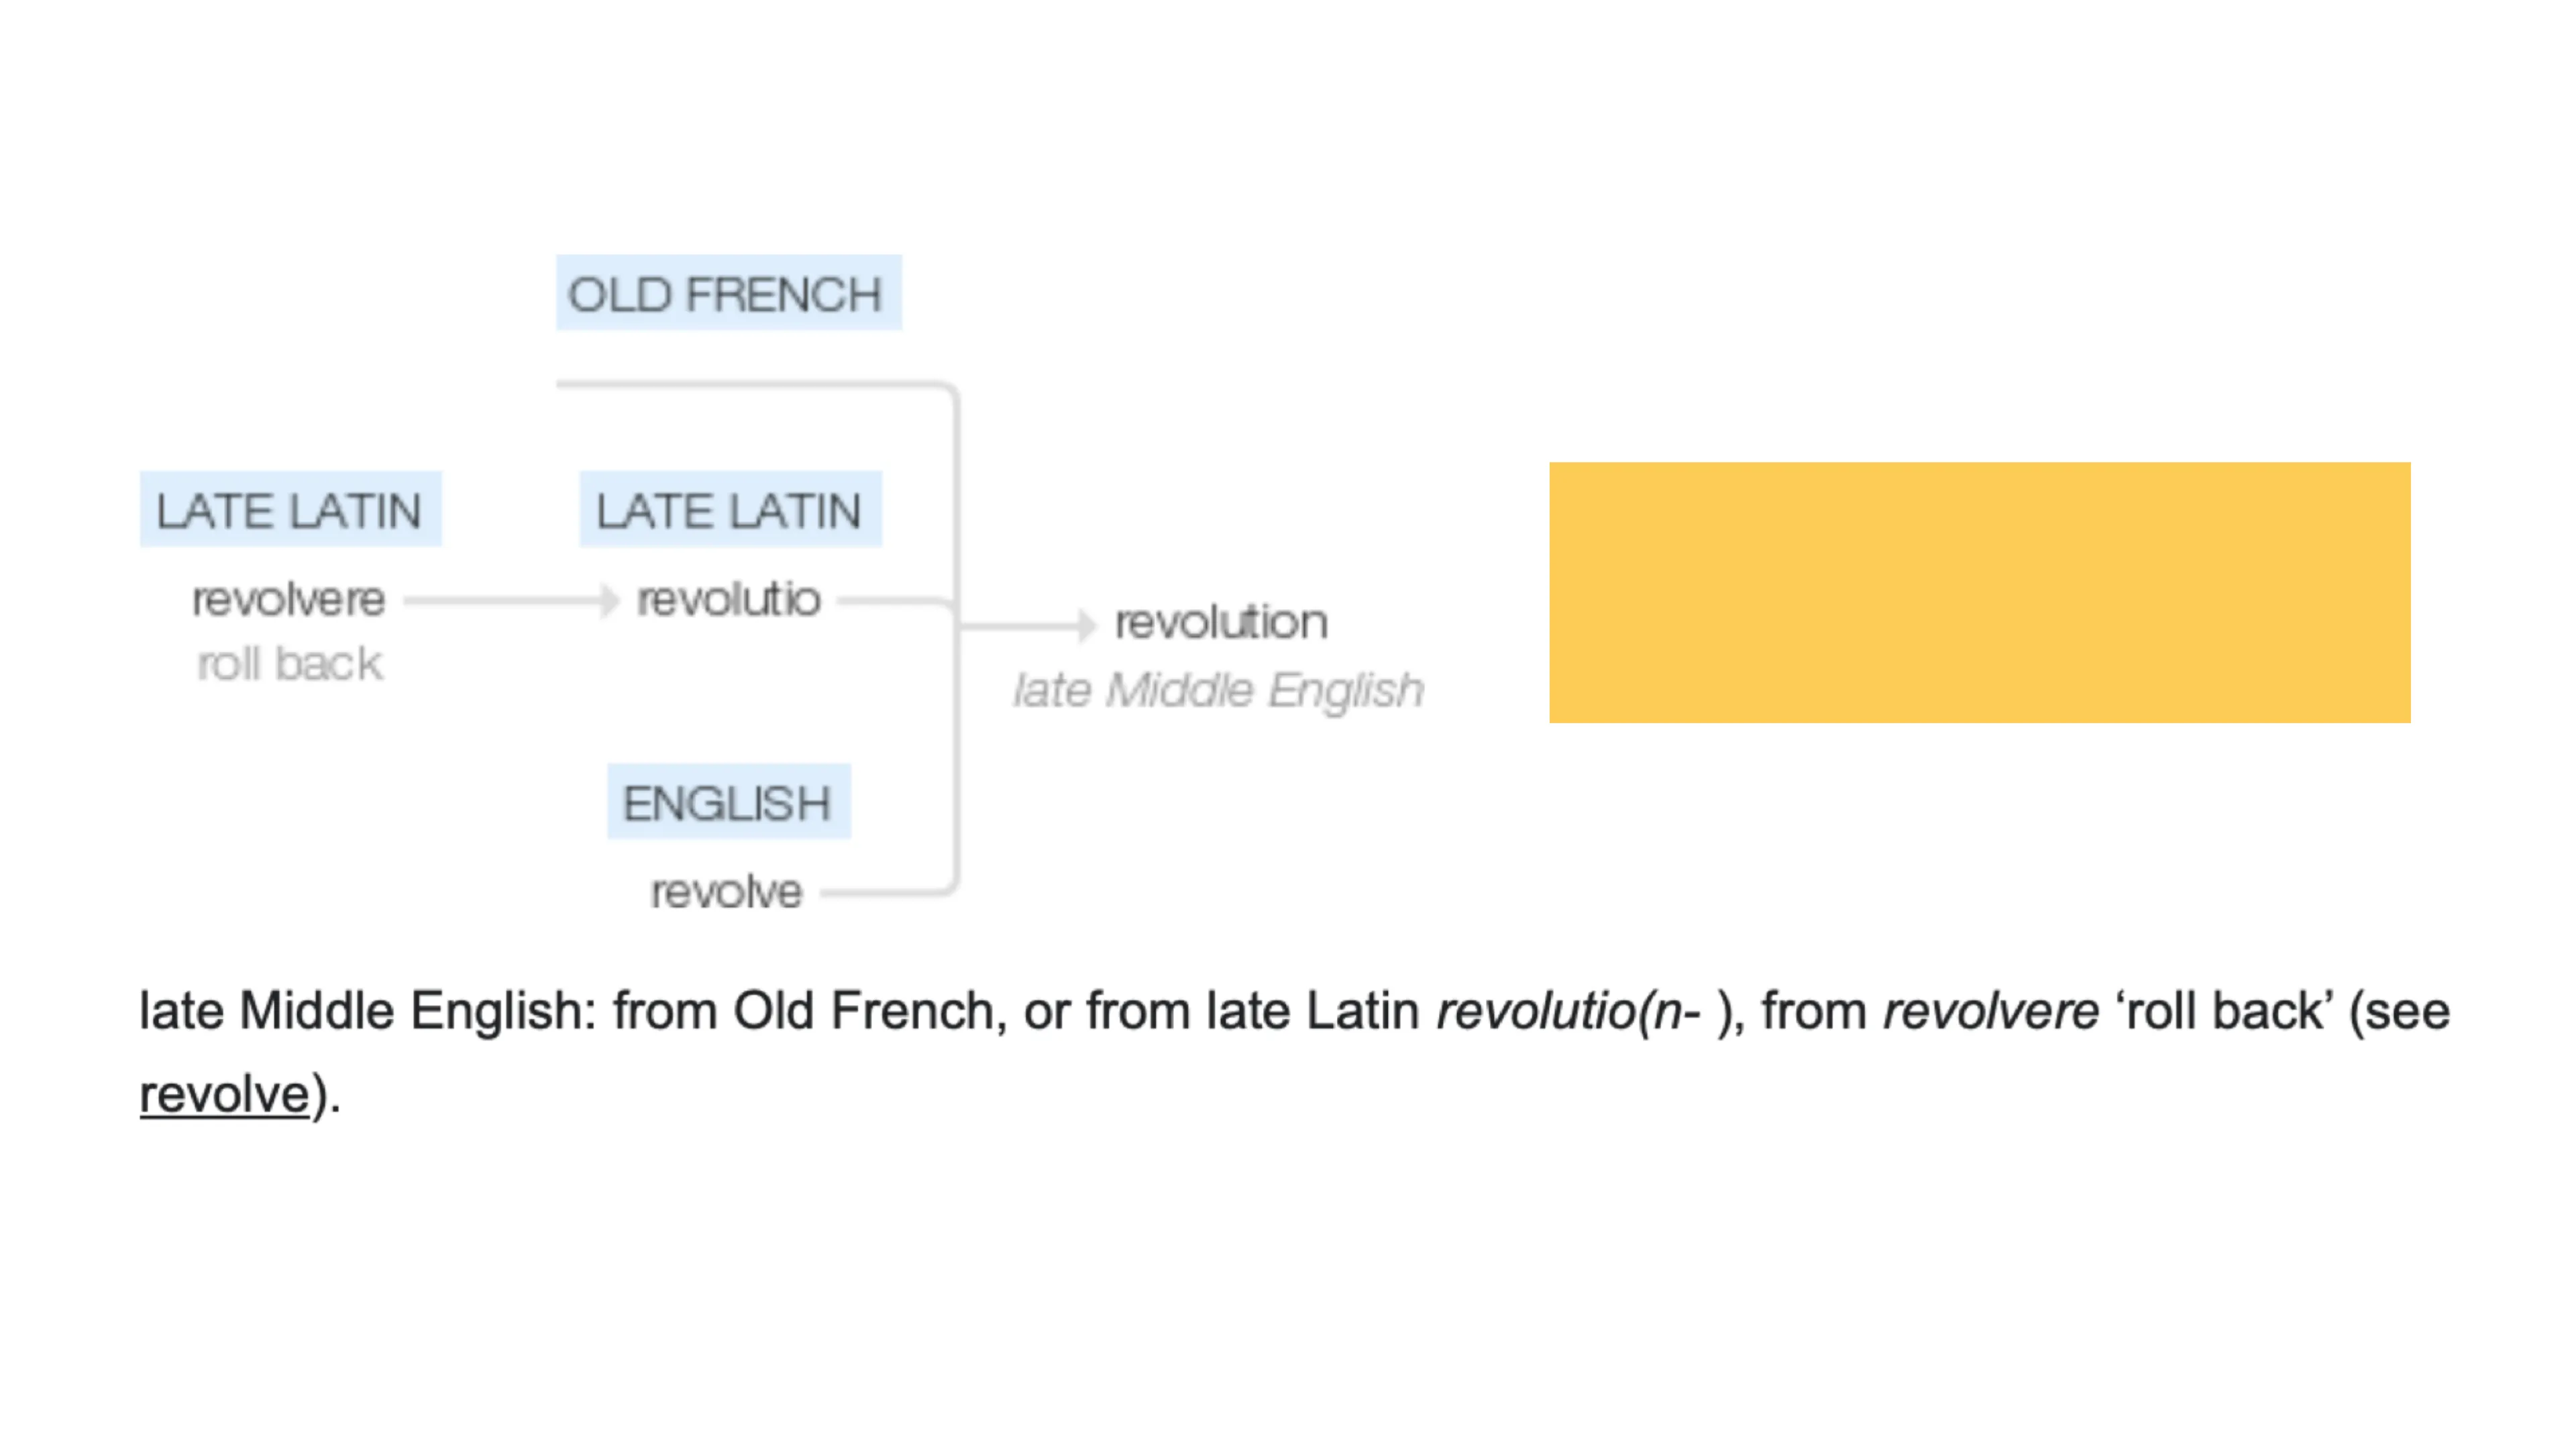
Task: Select the italic late Middle English caption
Action: point(1218,690)
